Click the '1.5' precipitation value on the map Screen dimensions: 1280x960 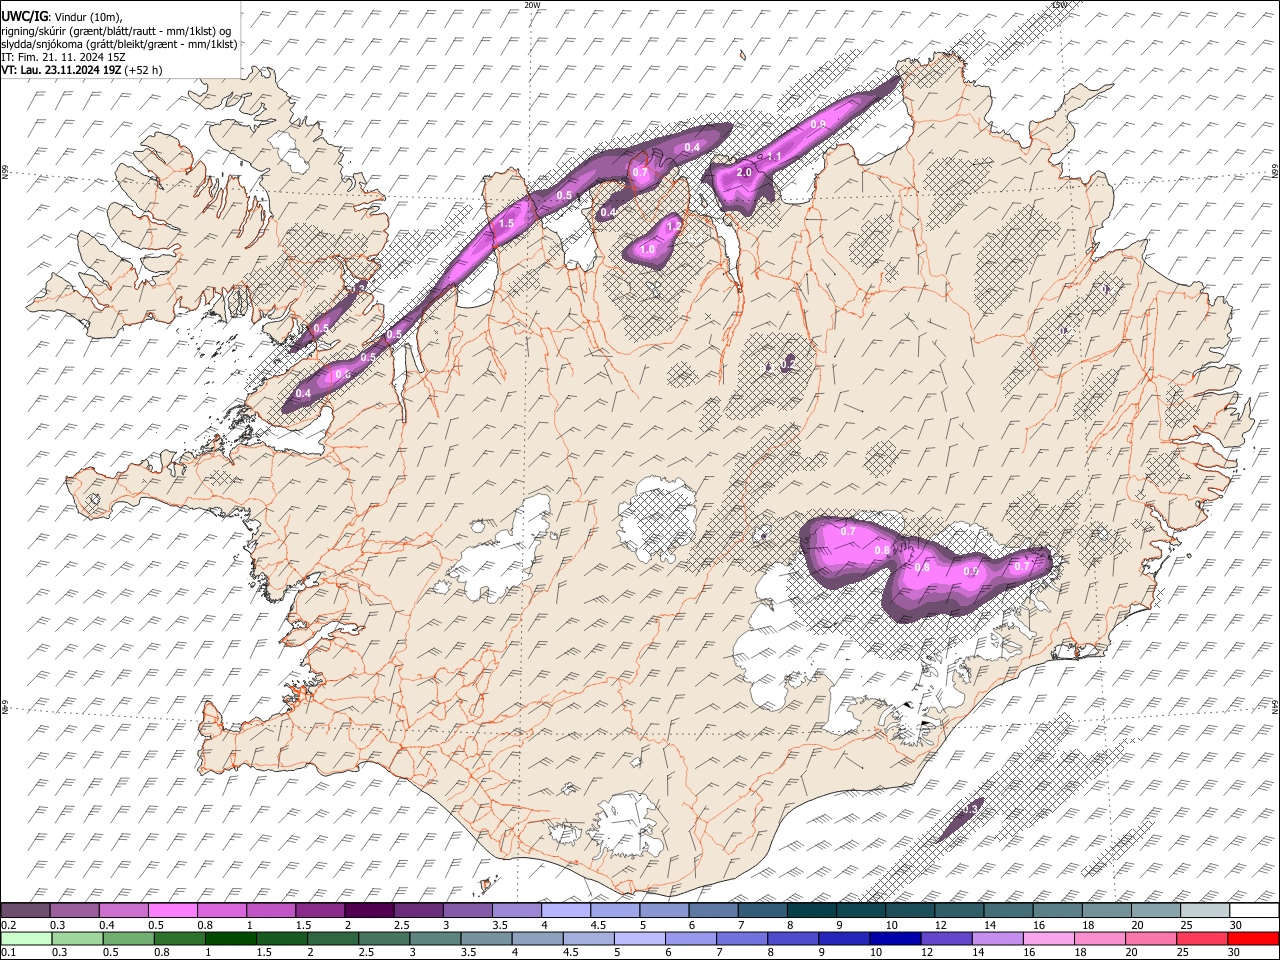point(506,224)
